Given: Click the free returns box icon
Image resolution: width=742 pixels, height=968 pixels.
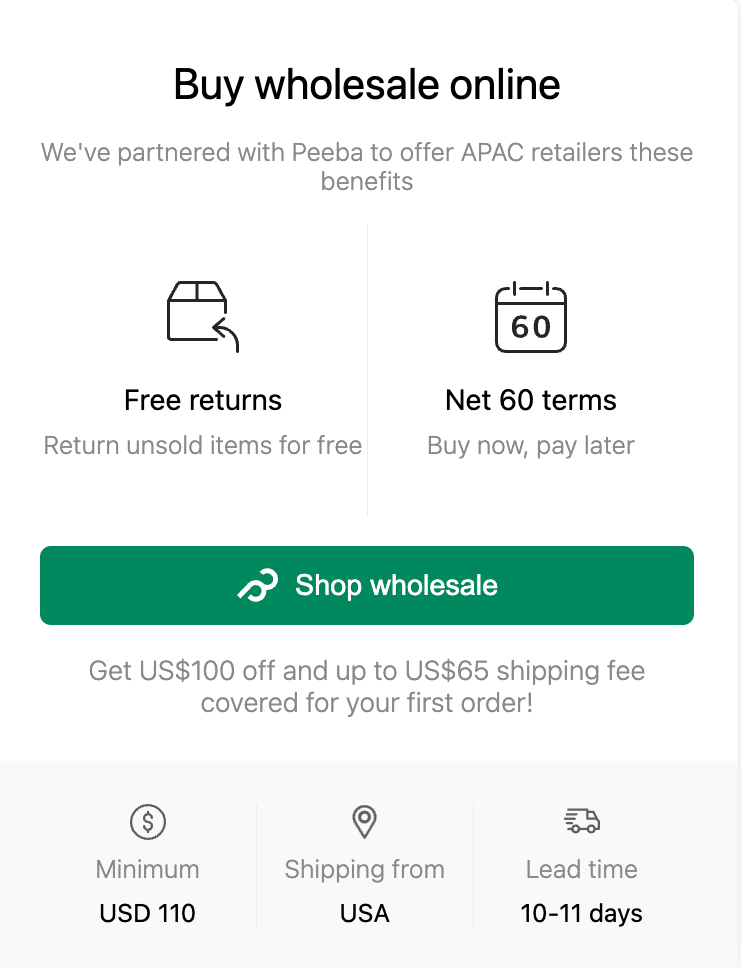Looking at the screenshot, I should (x=202, y=317).
